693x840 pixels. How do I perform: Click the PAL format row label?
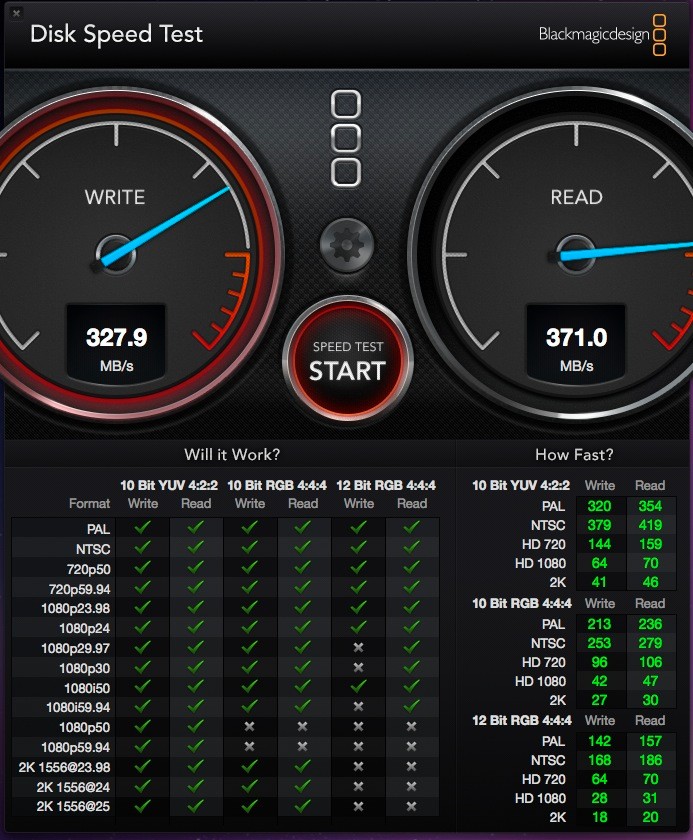[x=98, y=529]
